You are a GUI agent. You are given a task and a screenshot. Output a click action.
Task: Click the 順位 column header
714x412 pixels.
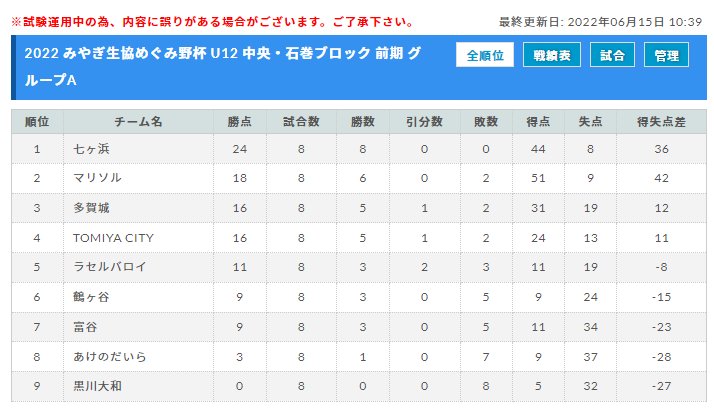coord(37,122)
